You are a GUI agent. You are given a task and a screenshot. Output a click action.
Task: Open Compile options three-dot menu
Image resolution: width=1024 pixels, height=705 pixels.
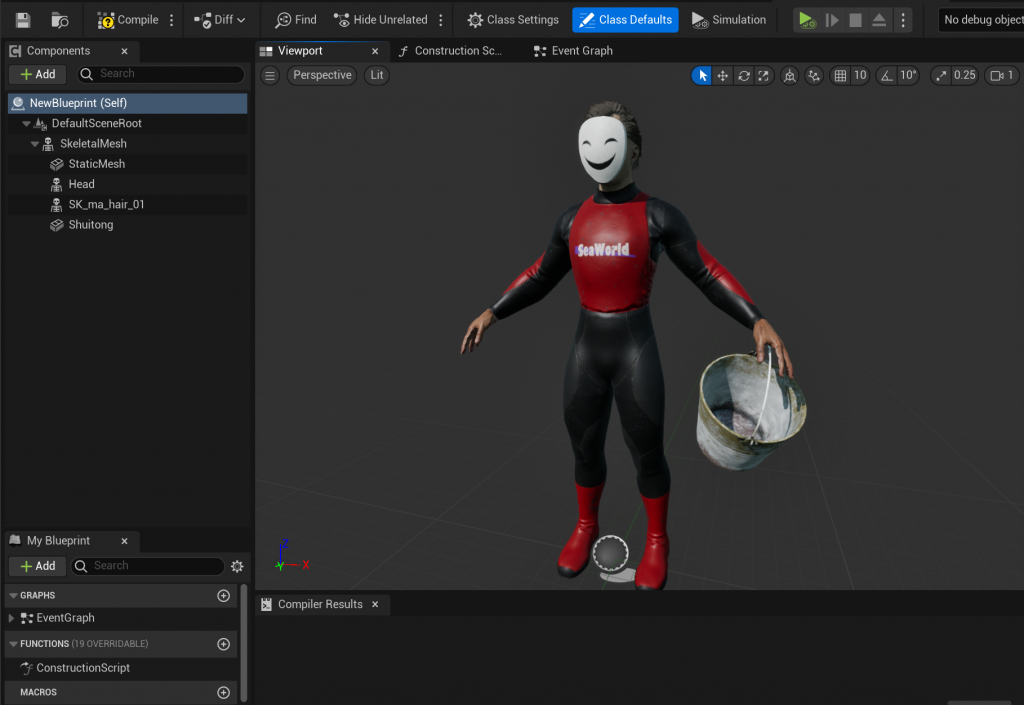tap(172, 20)
